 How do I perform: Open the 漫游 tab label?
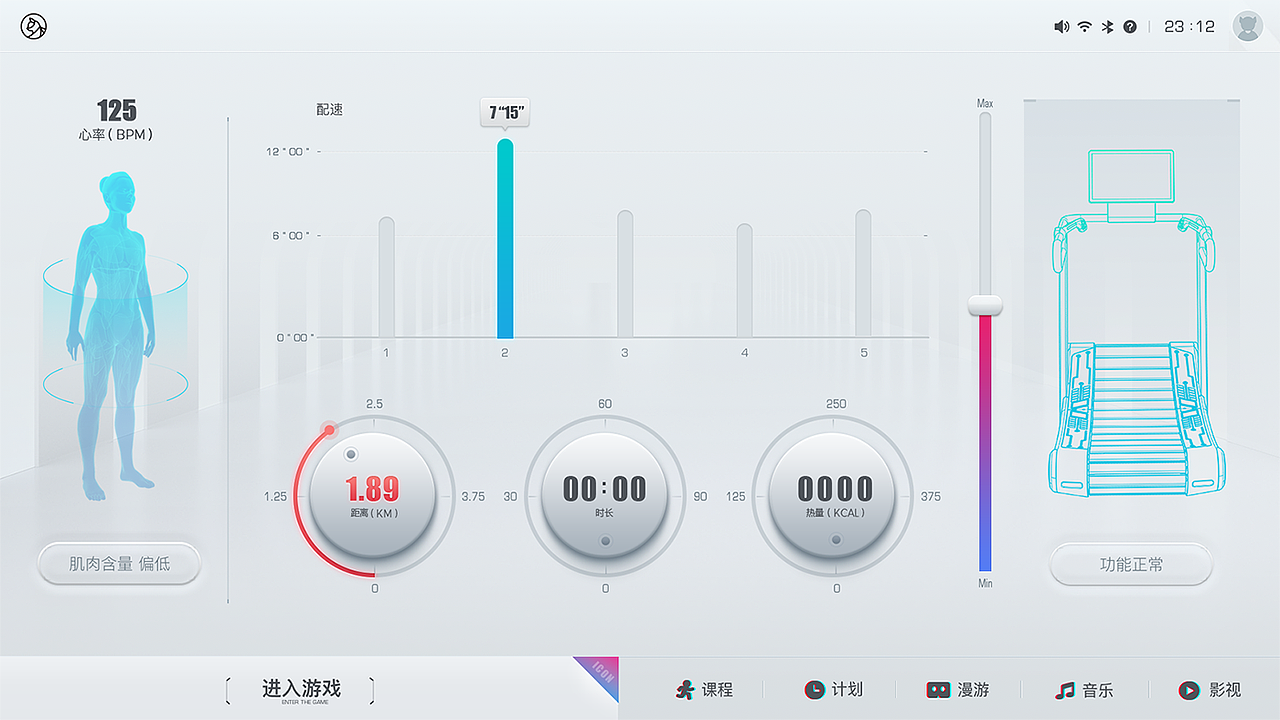pos(973,690)
